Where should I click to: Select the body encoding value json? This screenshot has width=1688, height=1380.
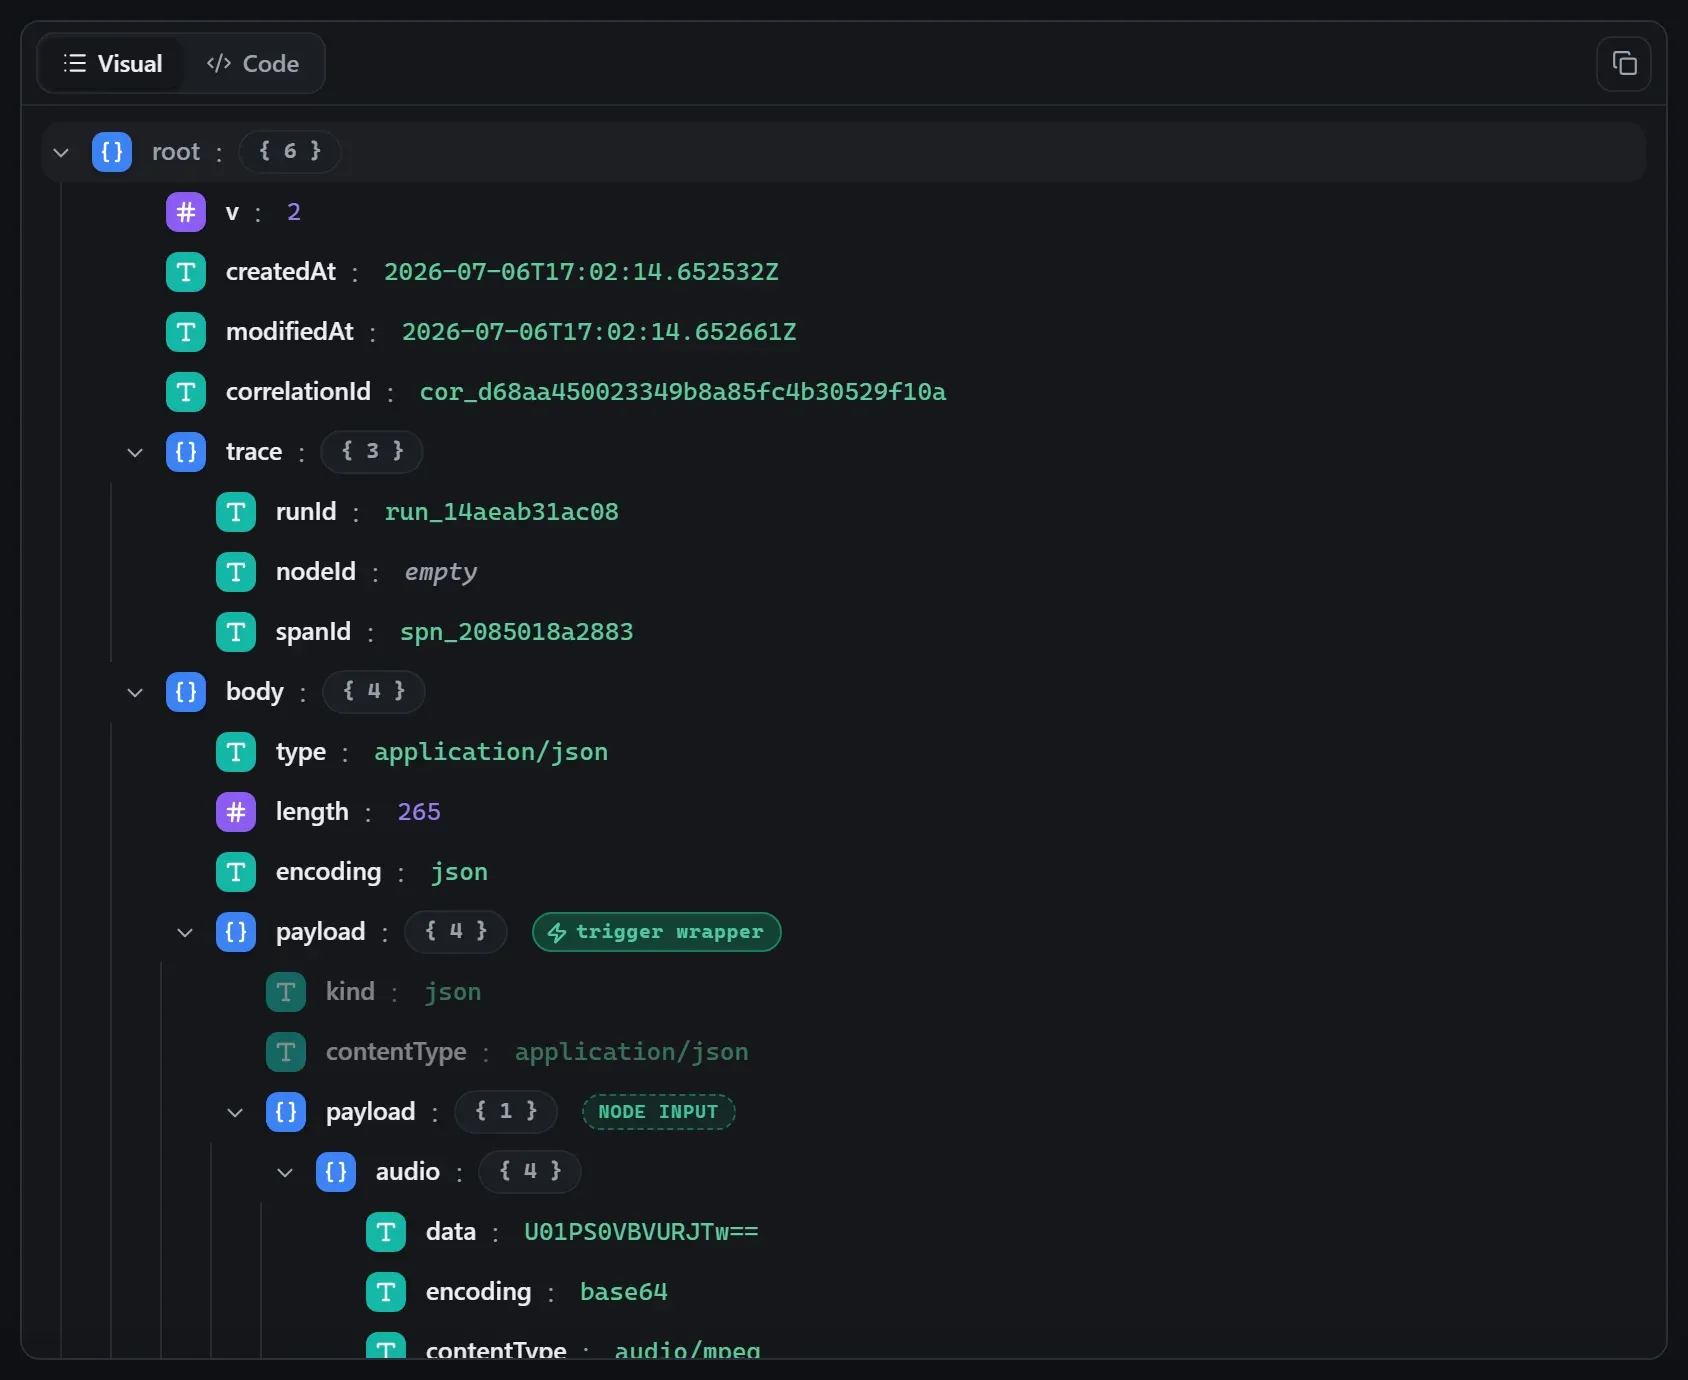(x=460, y=872)
